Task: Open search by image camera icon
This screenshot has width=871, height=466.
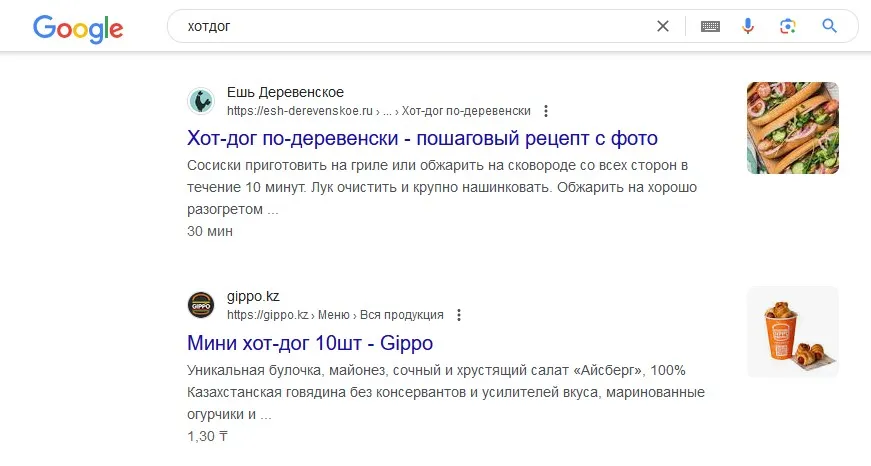Action: click(788, 26)
